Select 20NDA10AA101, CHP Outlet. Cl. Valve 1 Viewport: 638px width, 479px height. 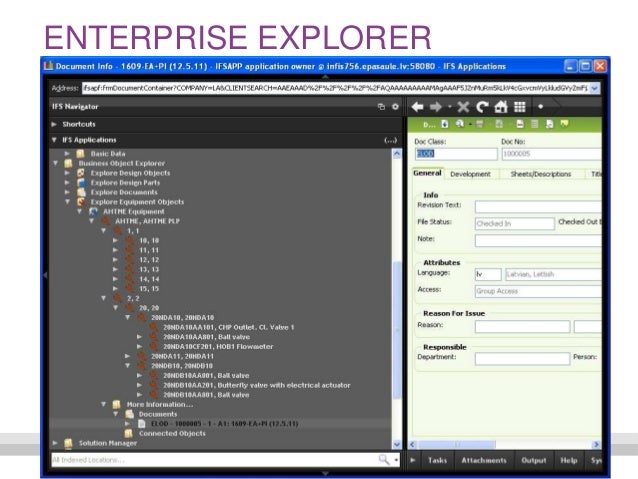tap(229, 327)
